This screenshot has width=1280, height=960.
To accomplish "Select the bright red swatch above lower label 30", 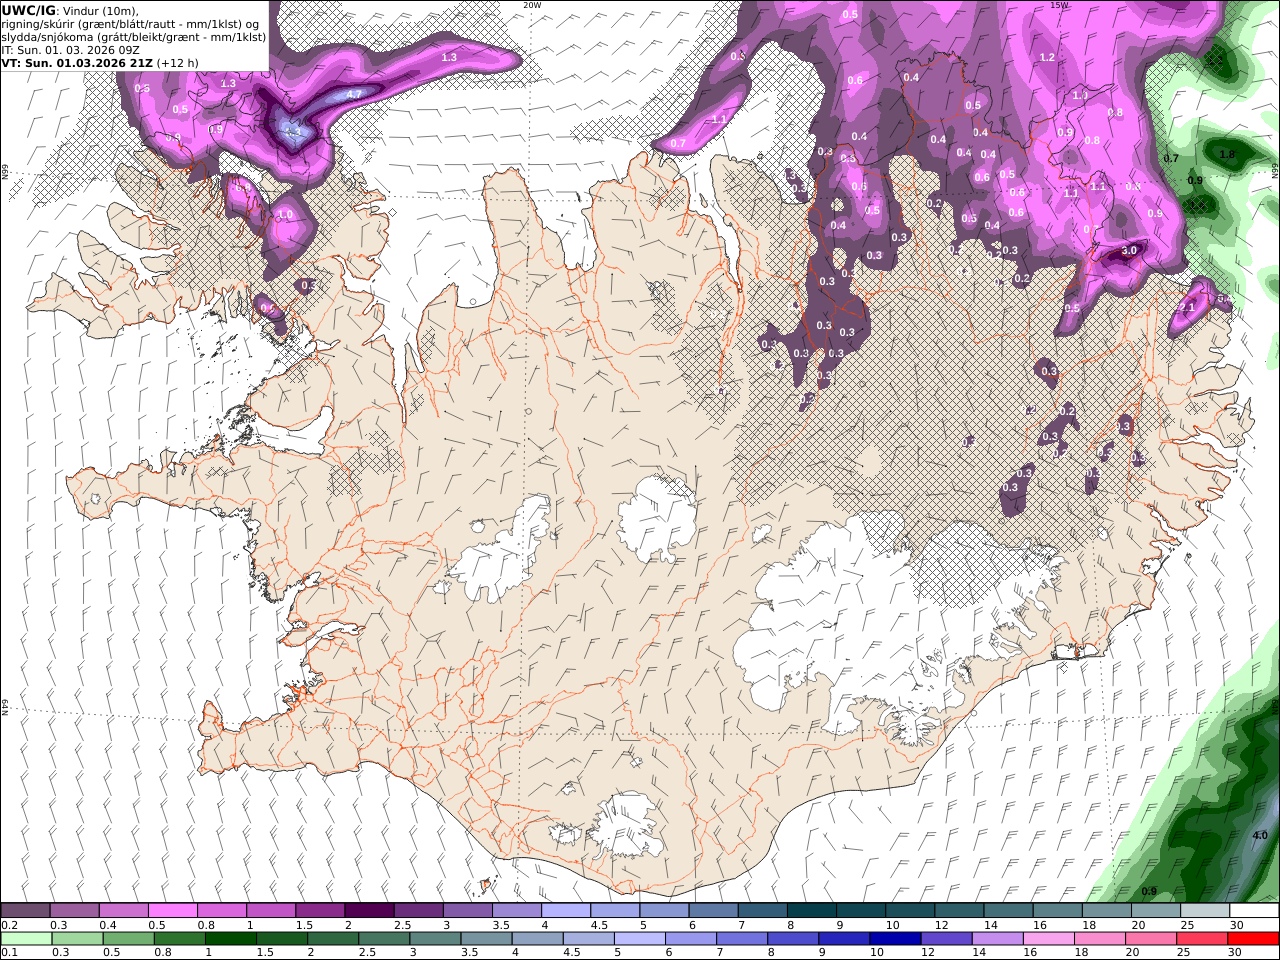I will click(x=1253, y=939).
